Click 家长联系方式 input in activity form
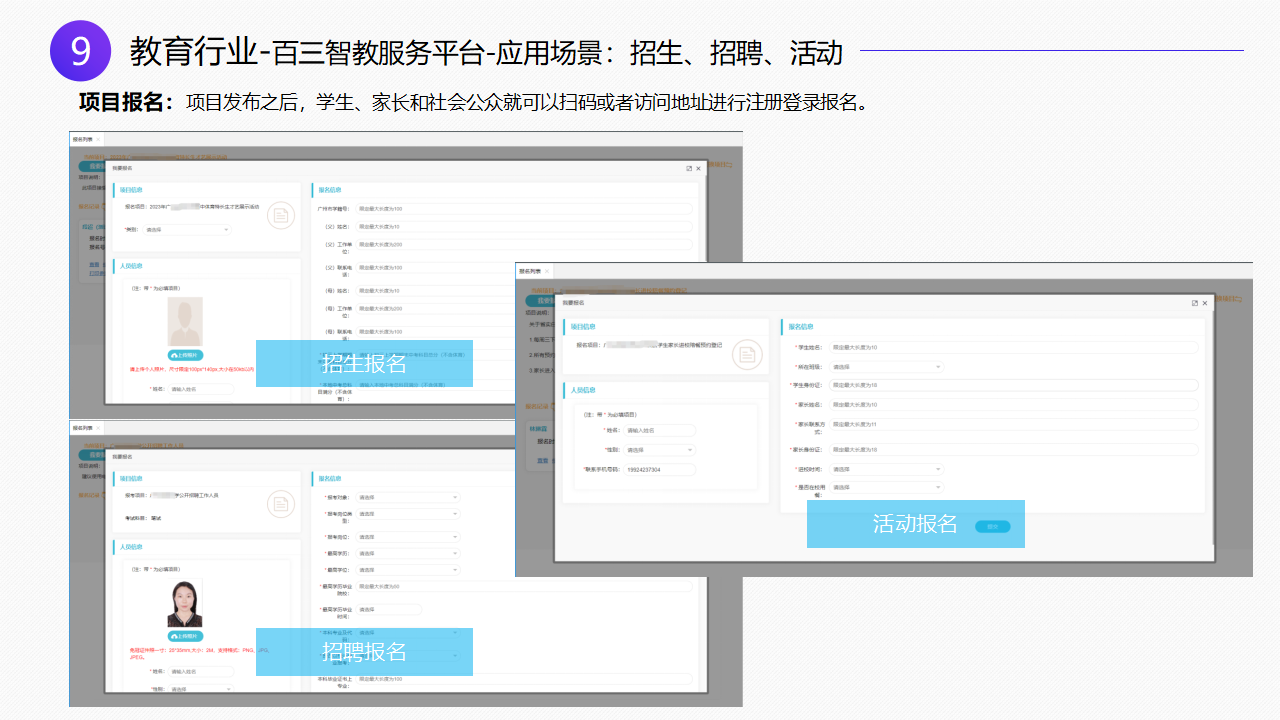Image resolution: width=1280 pixels, height=720 pixels. click(1014, 425)
